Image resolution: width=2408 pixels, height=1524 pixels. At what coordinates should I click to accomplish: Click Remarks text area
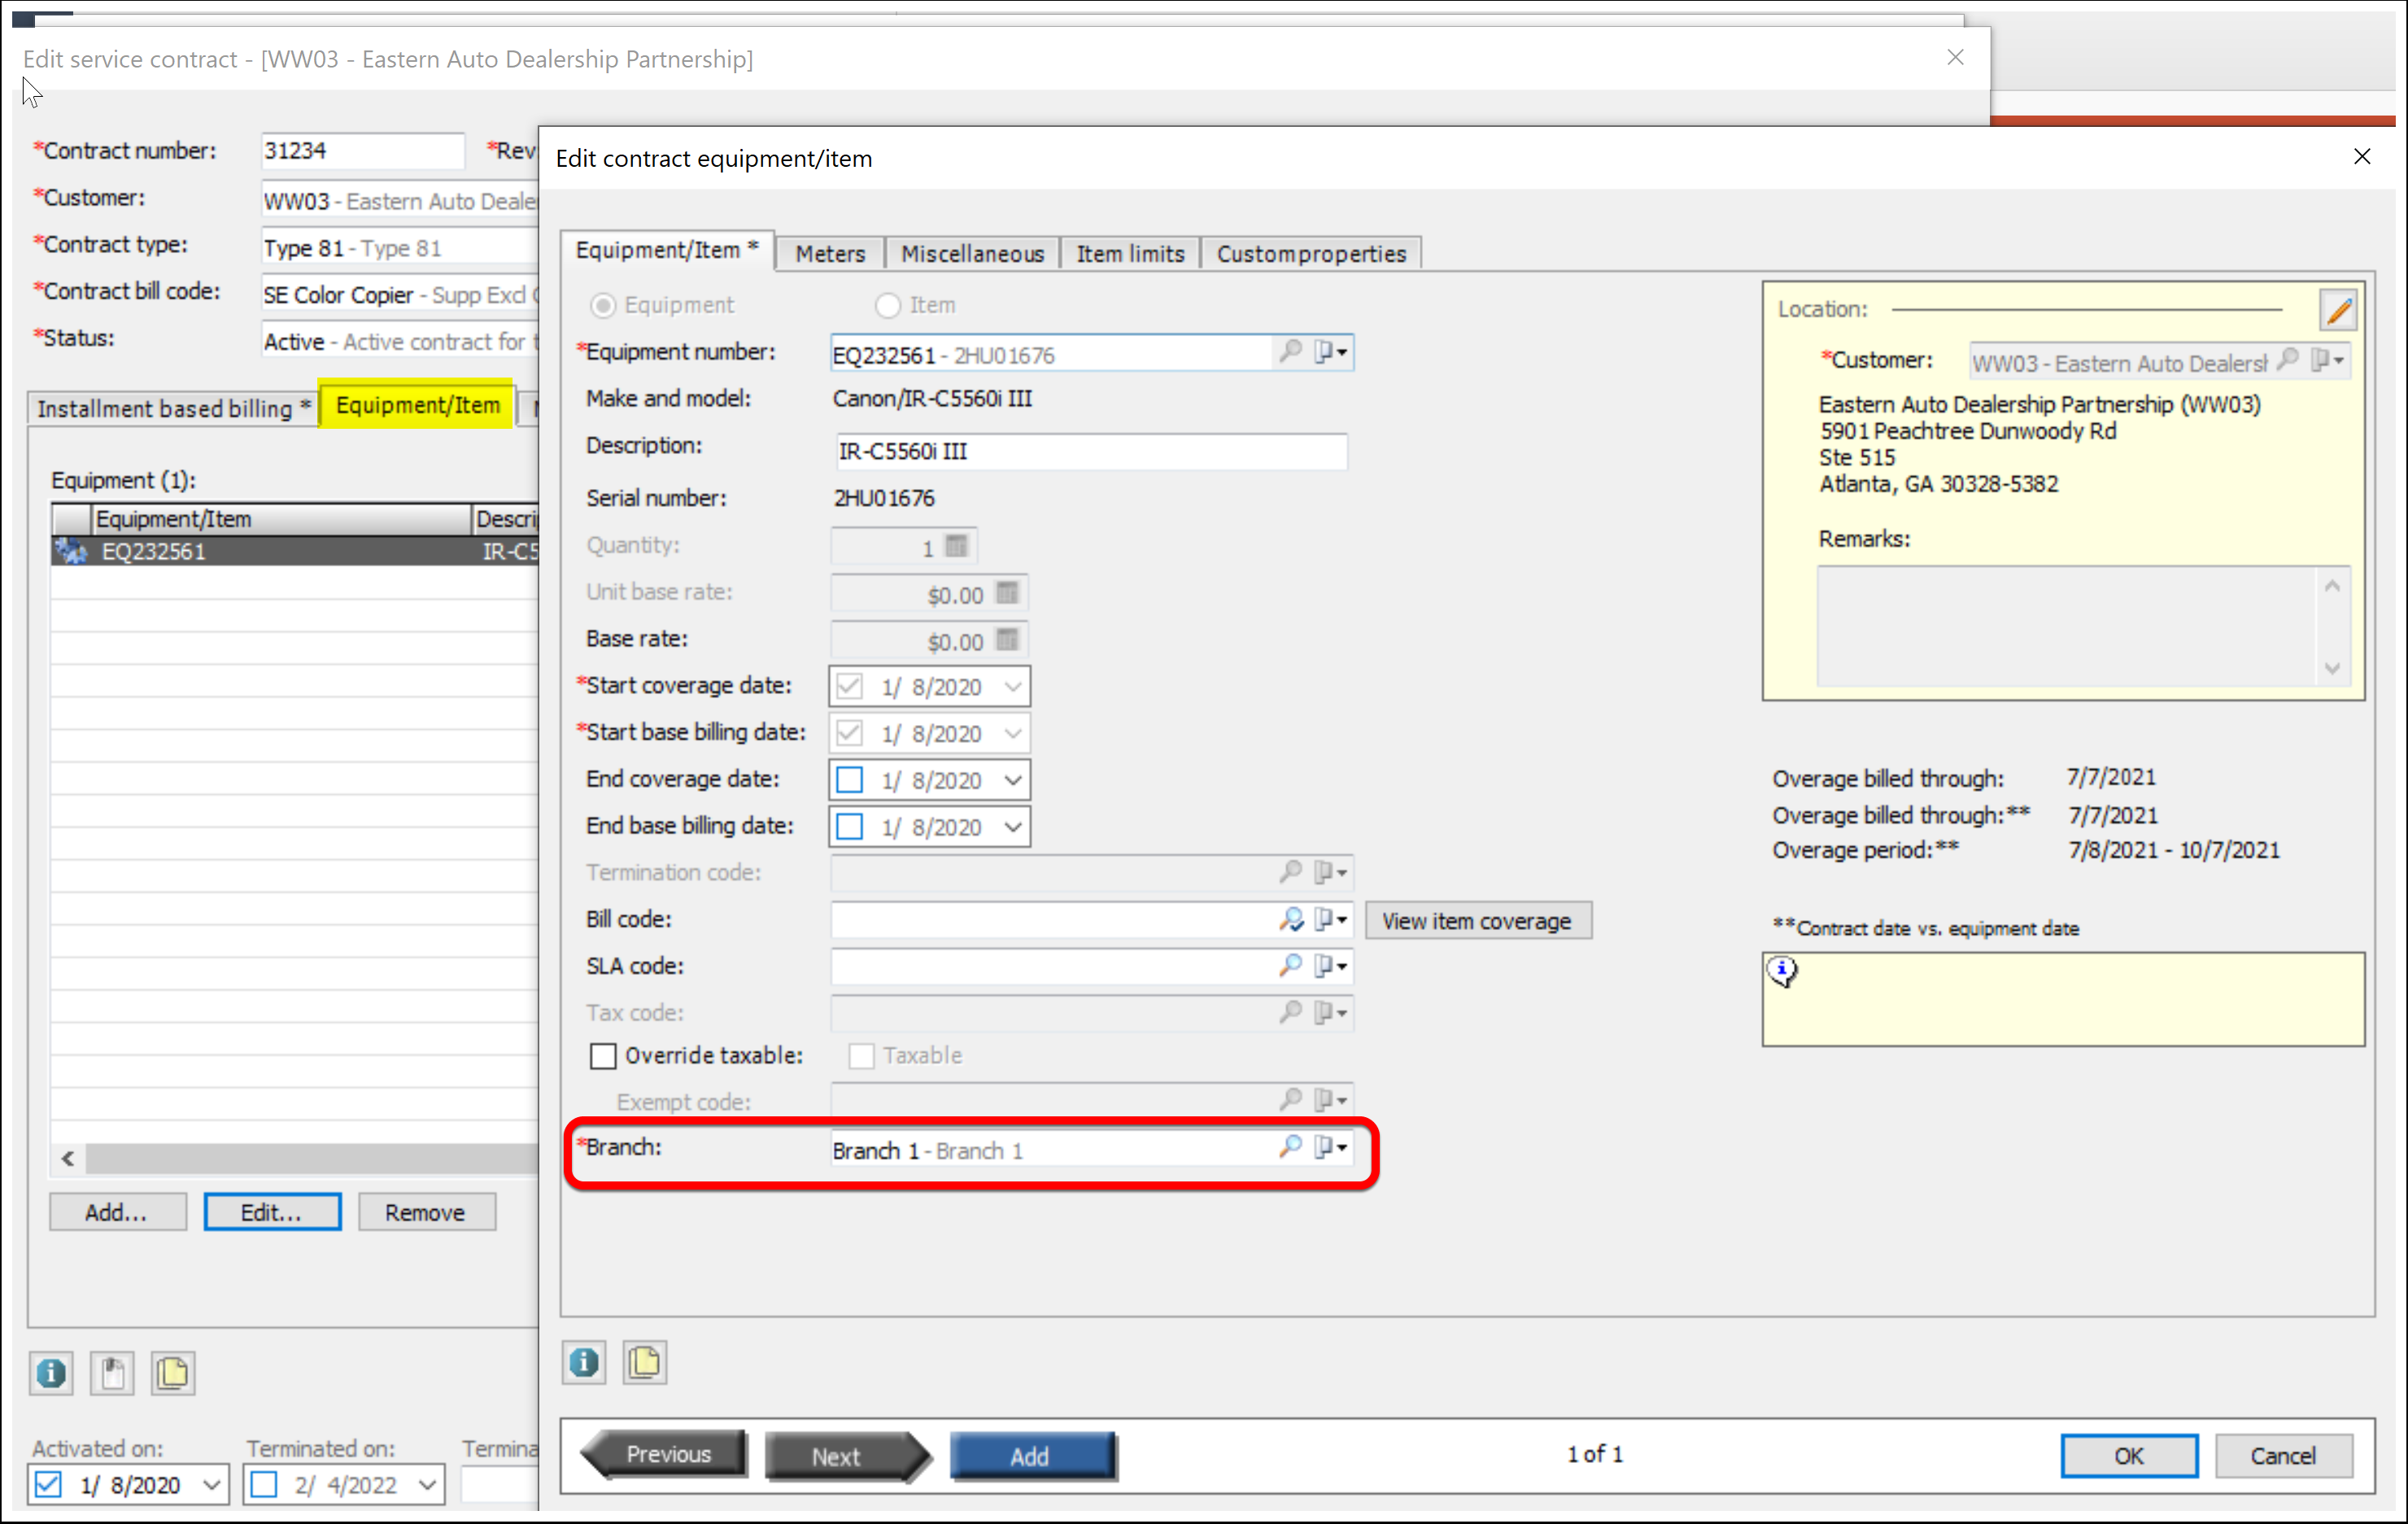pos(2082,626)
